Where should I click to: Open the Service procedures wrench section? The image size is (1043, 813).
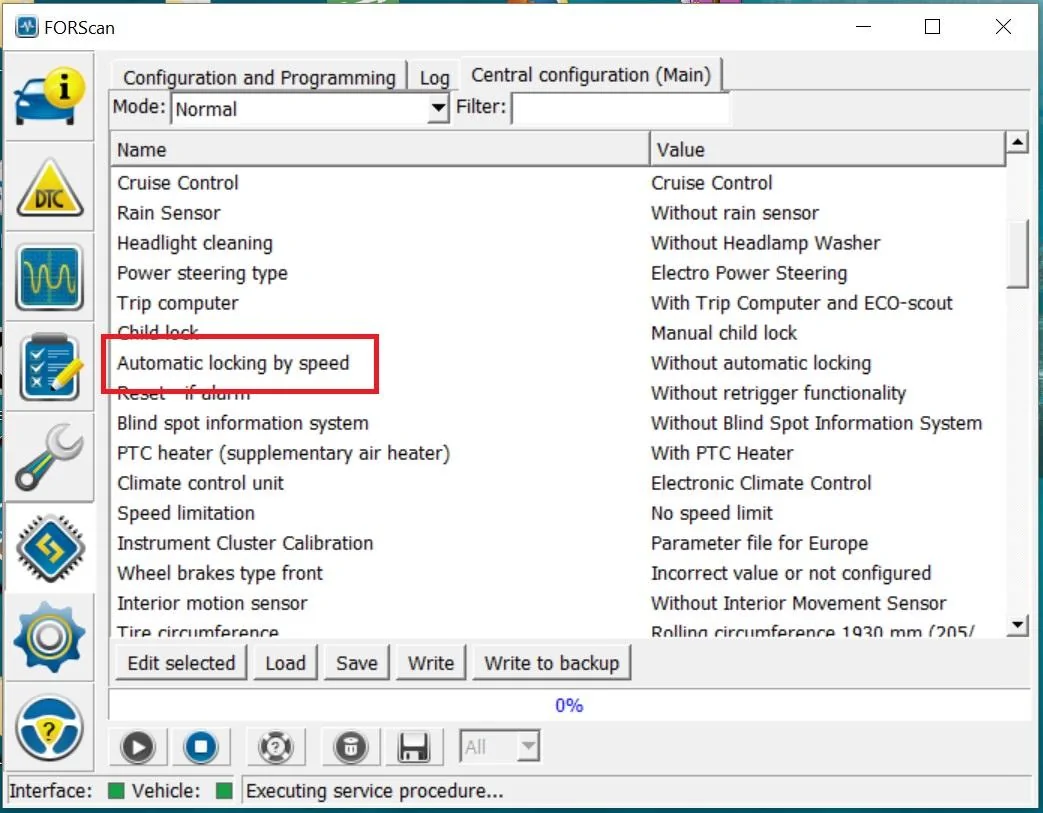tap(50, 457)
